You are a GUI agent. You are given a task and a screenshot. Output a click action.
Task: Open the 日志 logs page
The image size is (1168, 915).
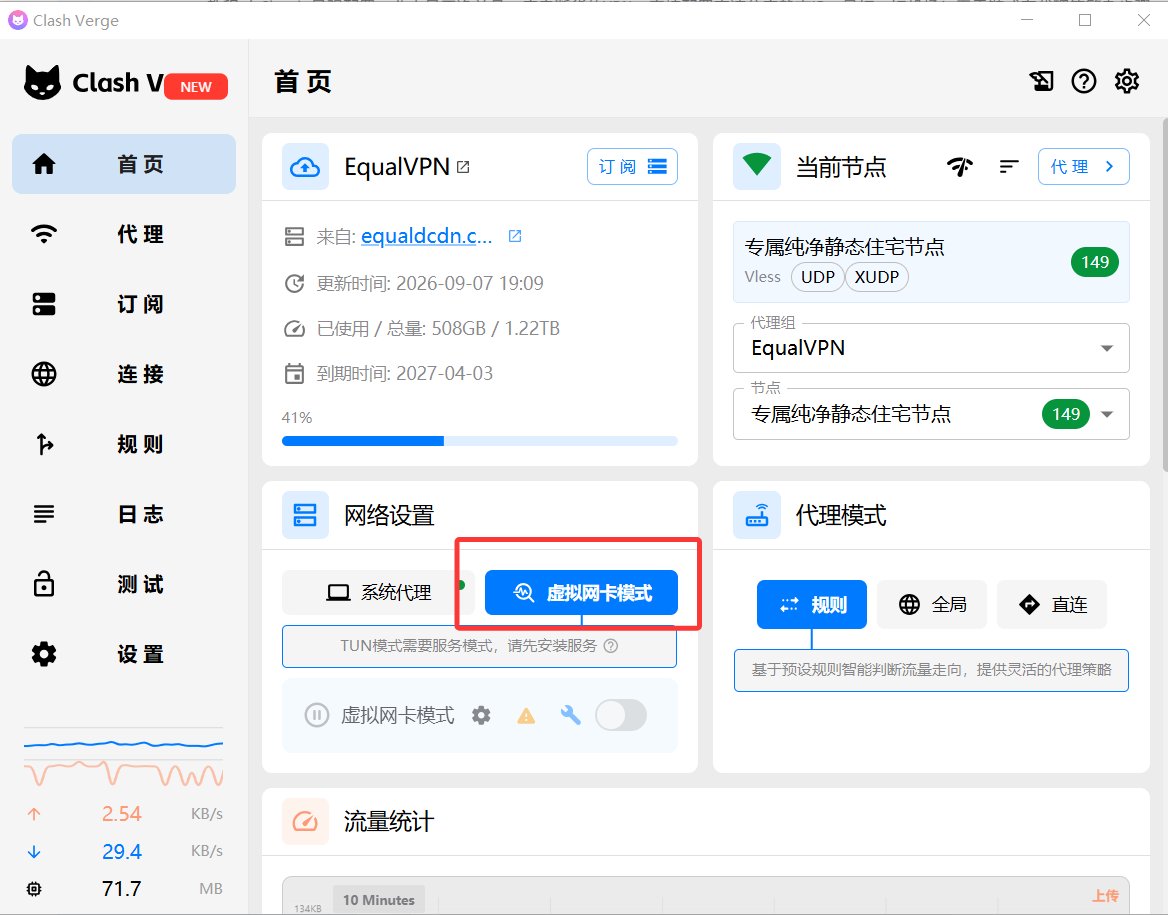(124, 514)
